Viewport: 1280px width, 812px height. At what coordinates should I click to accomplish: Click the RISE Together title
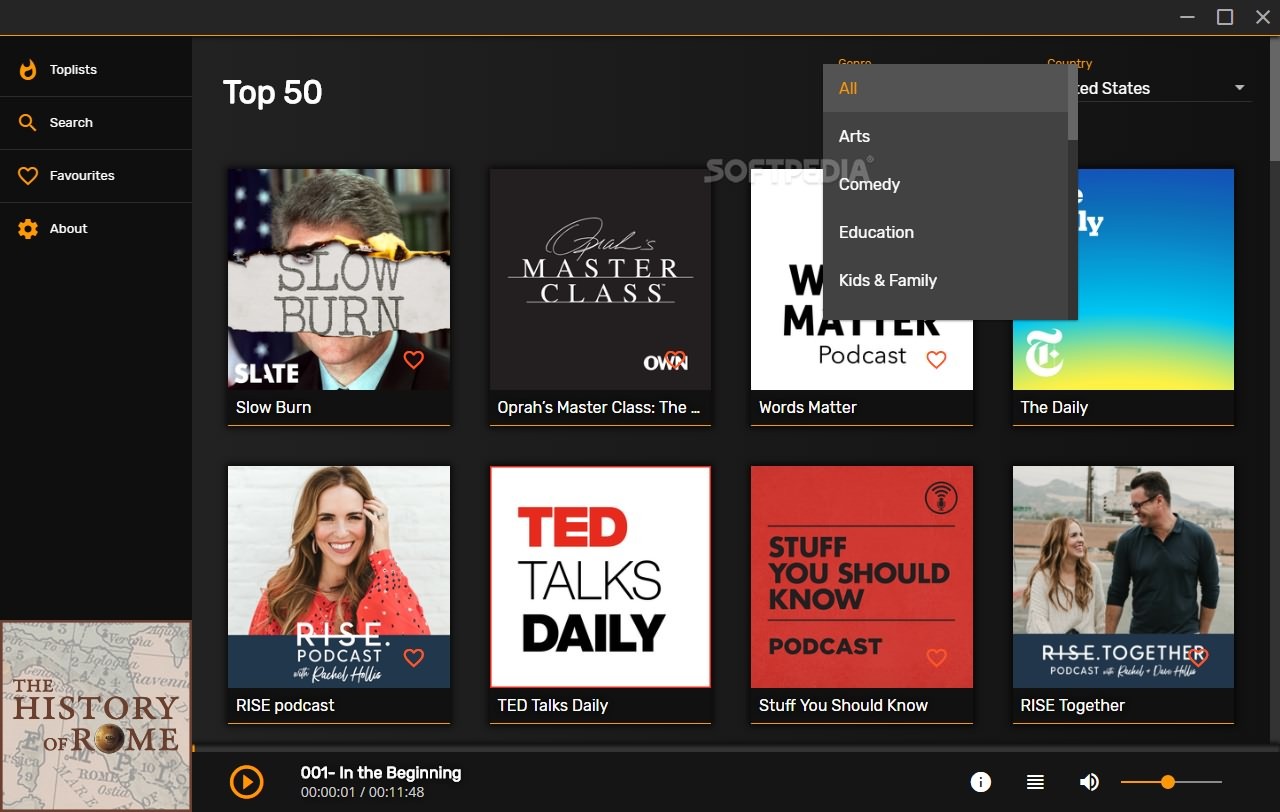tap(1072, 705)
